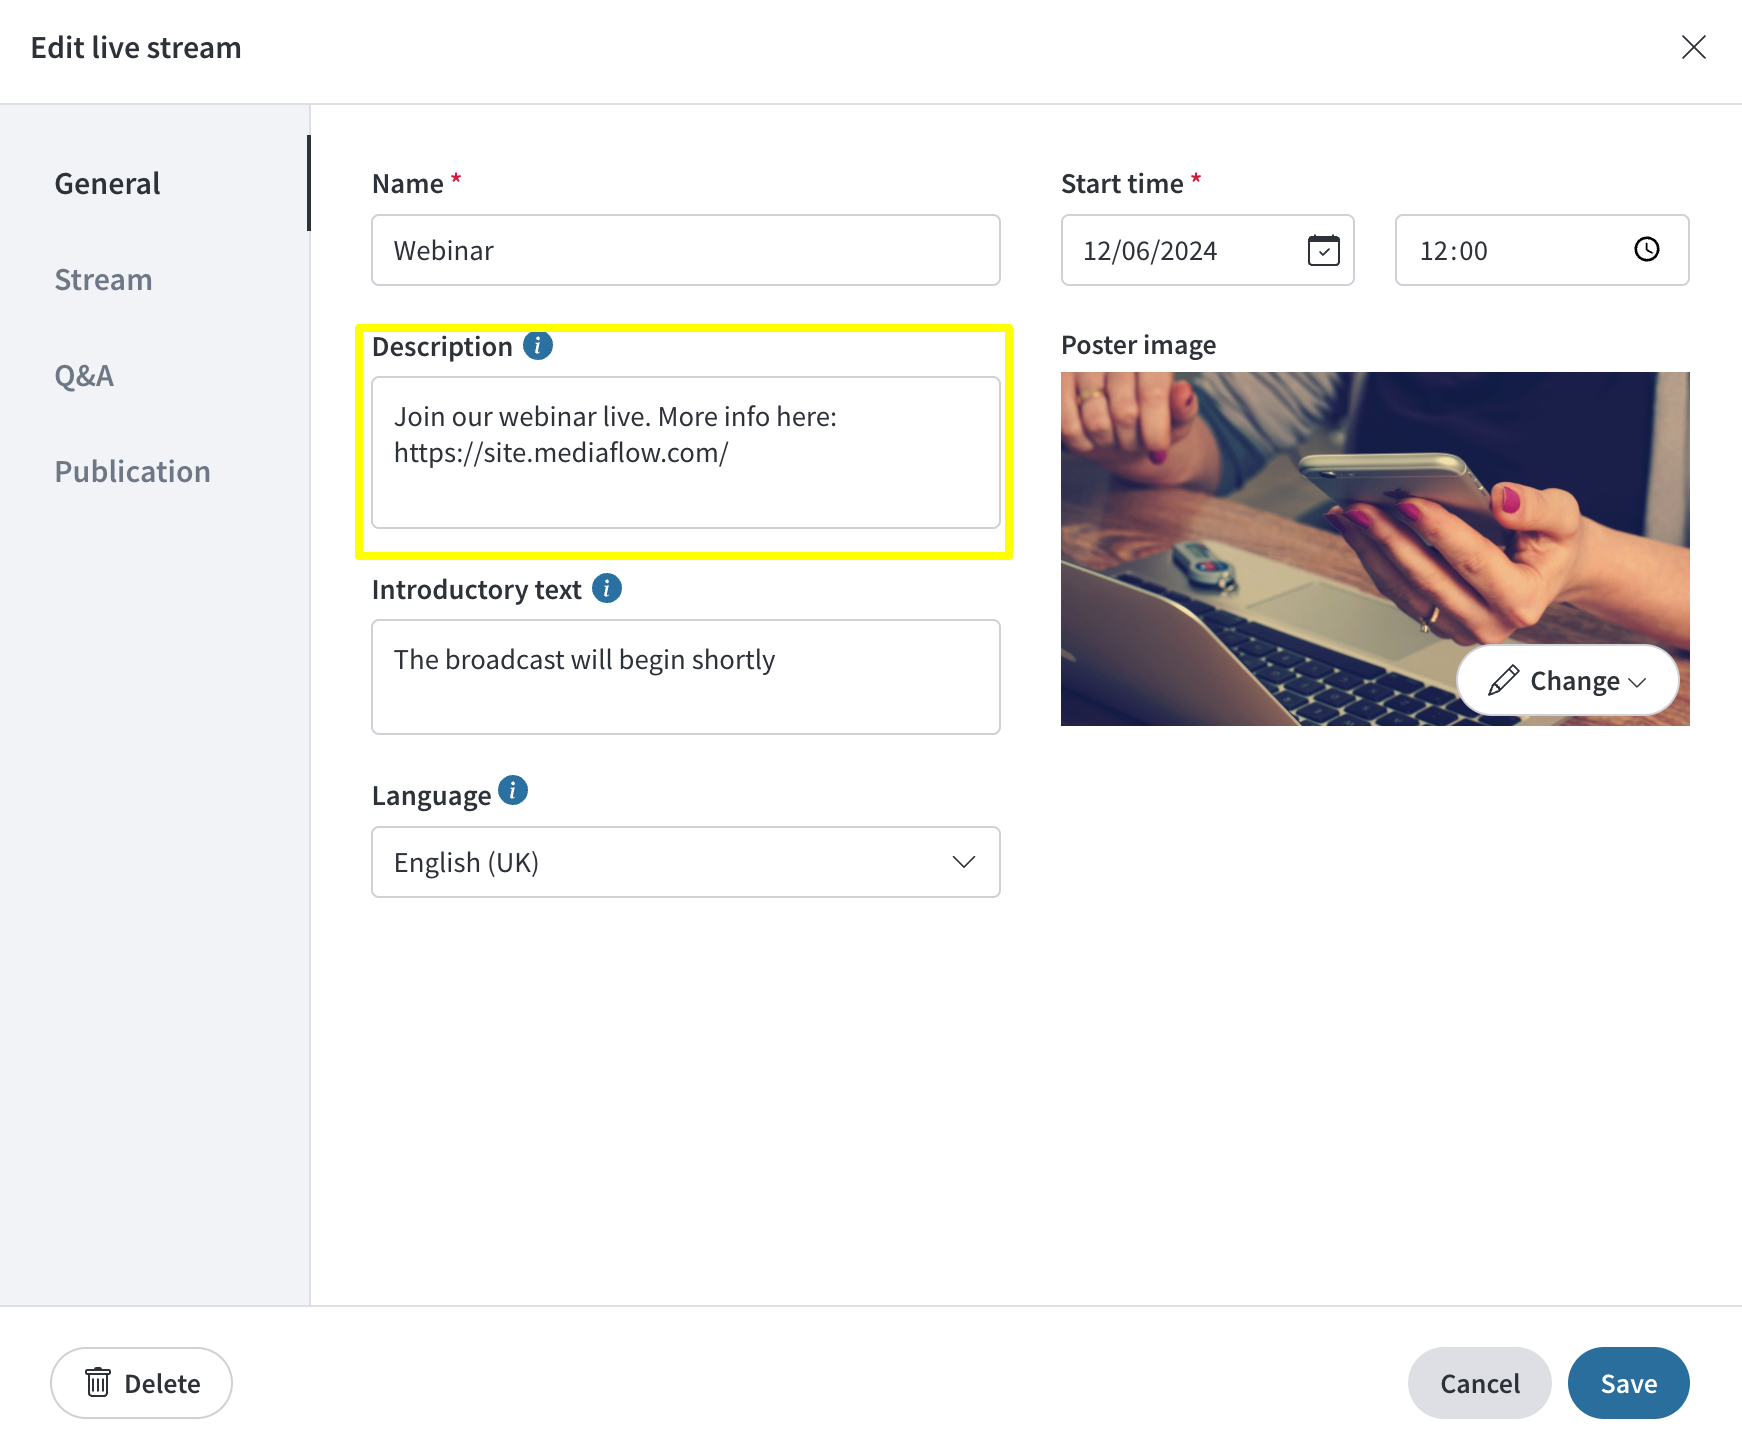1742x1454 pixels.
Task: Cancel editing the live stream
Action: pos(1479,1383)
